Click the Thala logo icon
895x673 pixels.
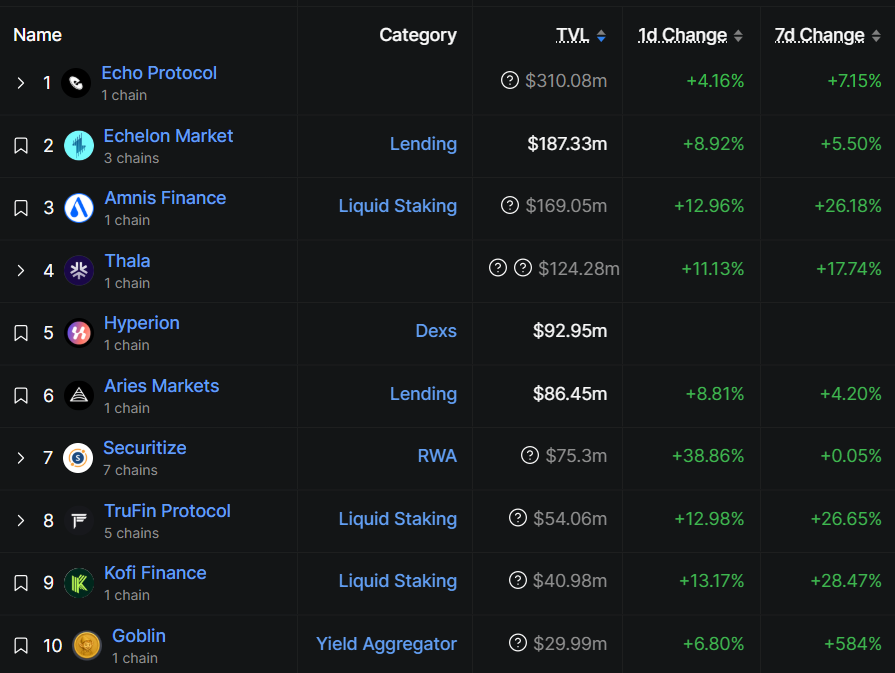point(79,270)
